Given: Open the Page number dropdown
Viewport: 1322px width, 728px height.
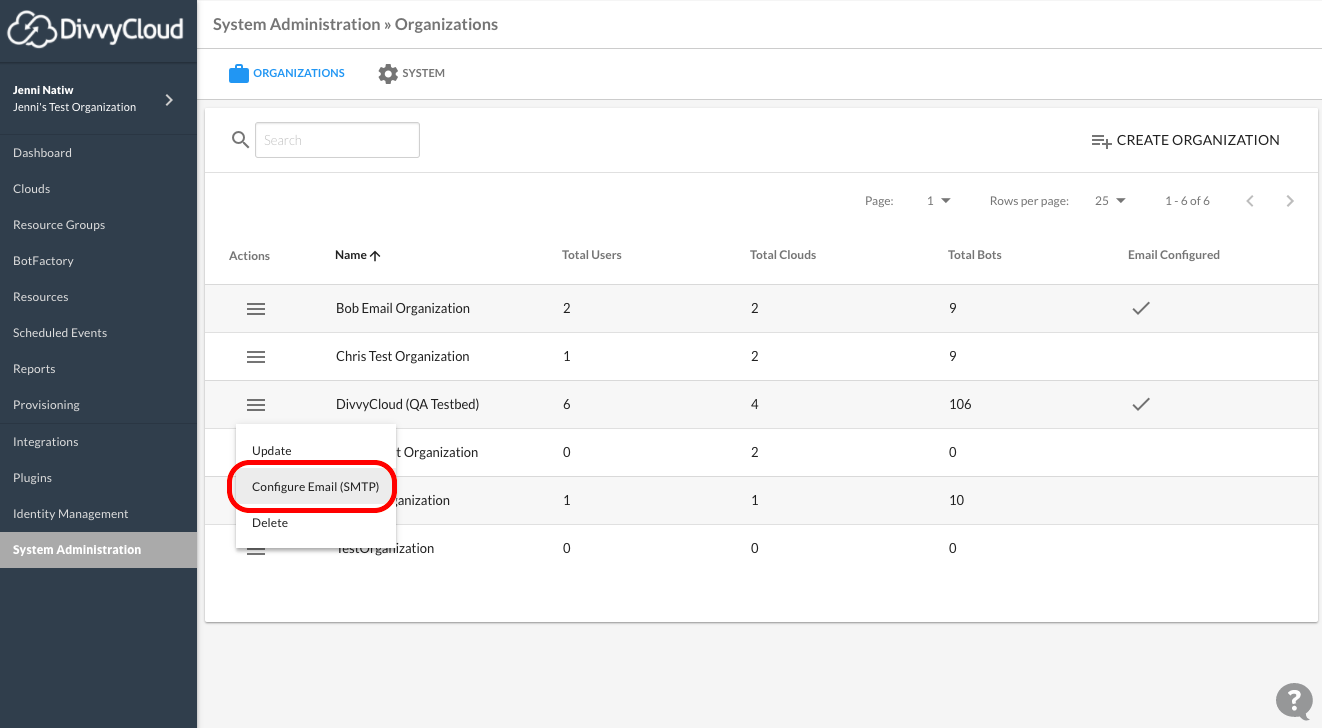Looking at the screenshot, I should pos(938,201).
